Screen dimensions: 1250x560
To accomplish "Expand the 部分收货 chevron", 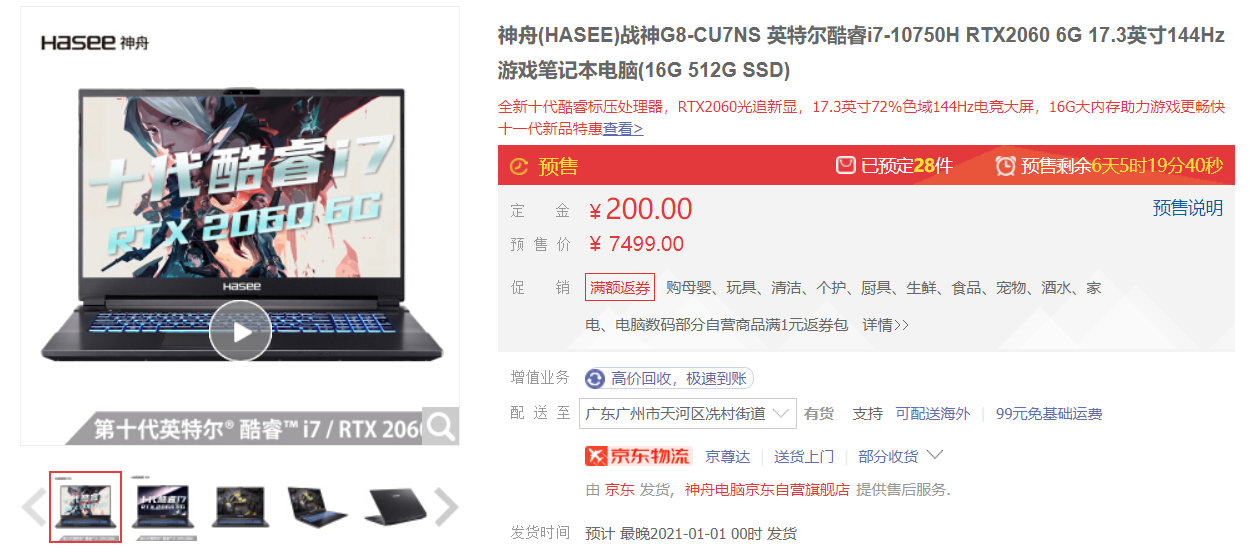I will click(x=935, y=455).
